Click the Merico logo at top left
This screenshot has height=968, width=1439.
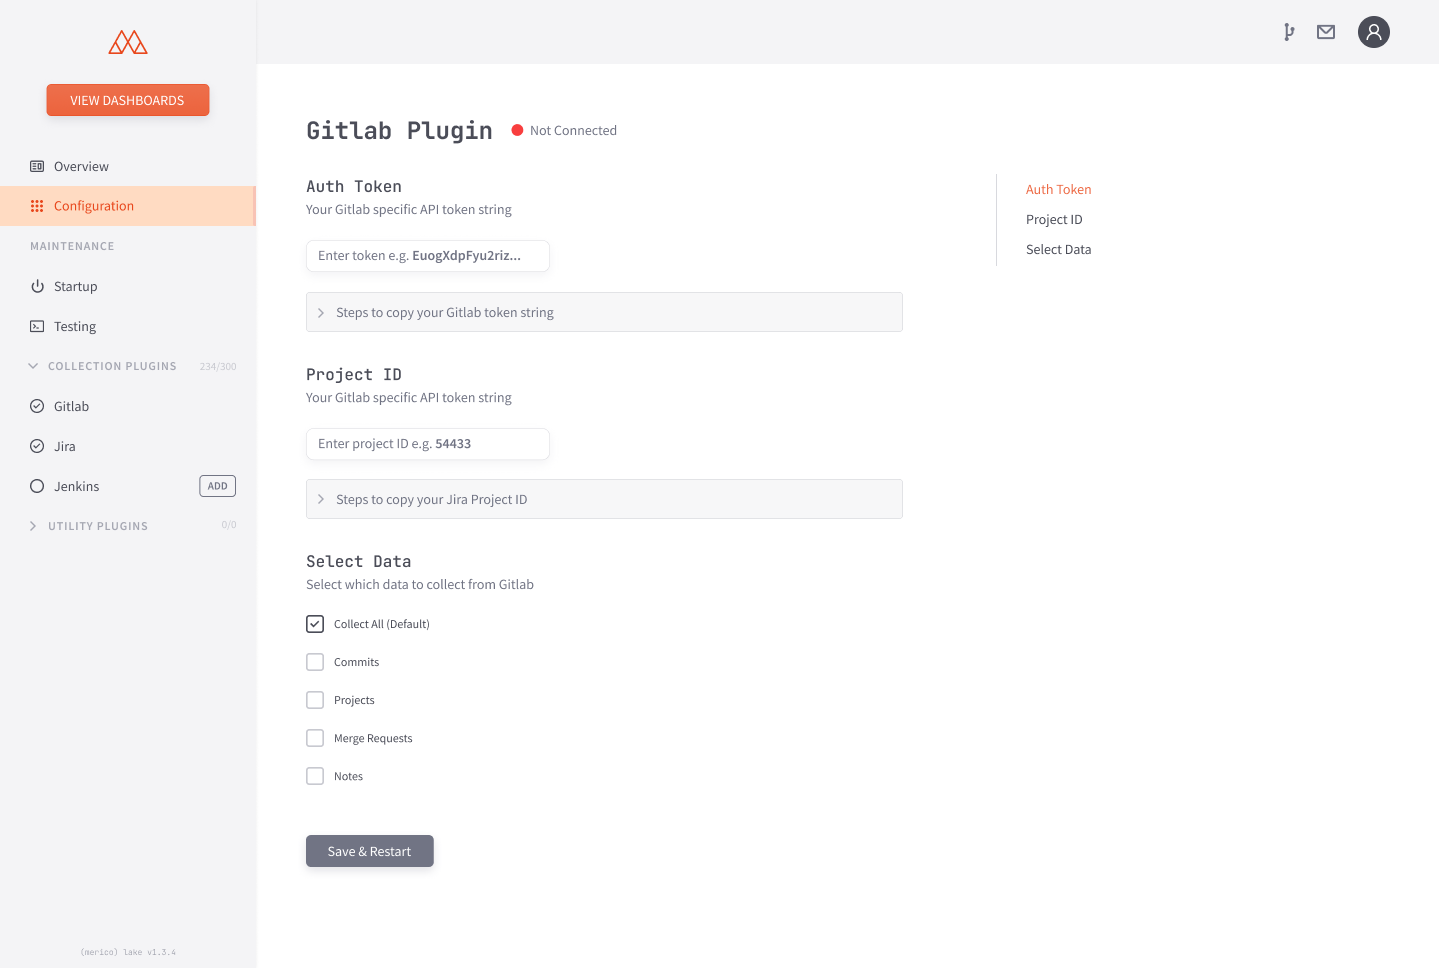tap(127, 43)
